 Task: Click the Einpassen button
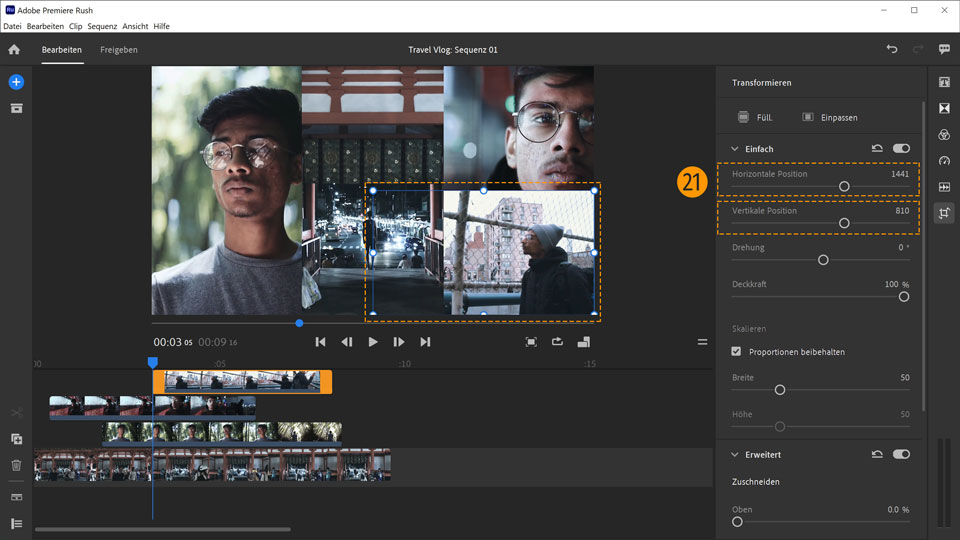coord(830,117)
